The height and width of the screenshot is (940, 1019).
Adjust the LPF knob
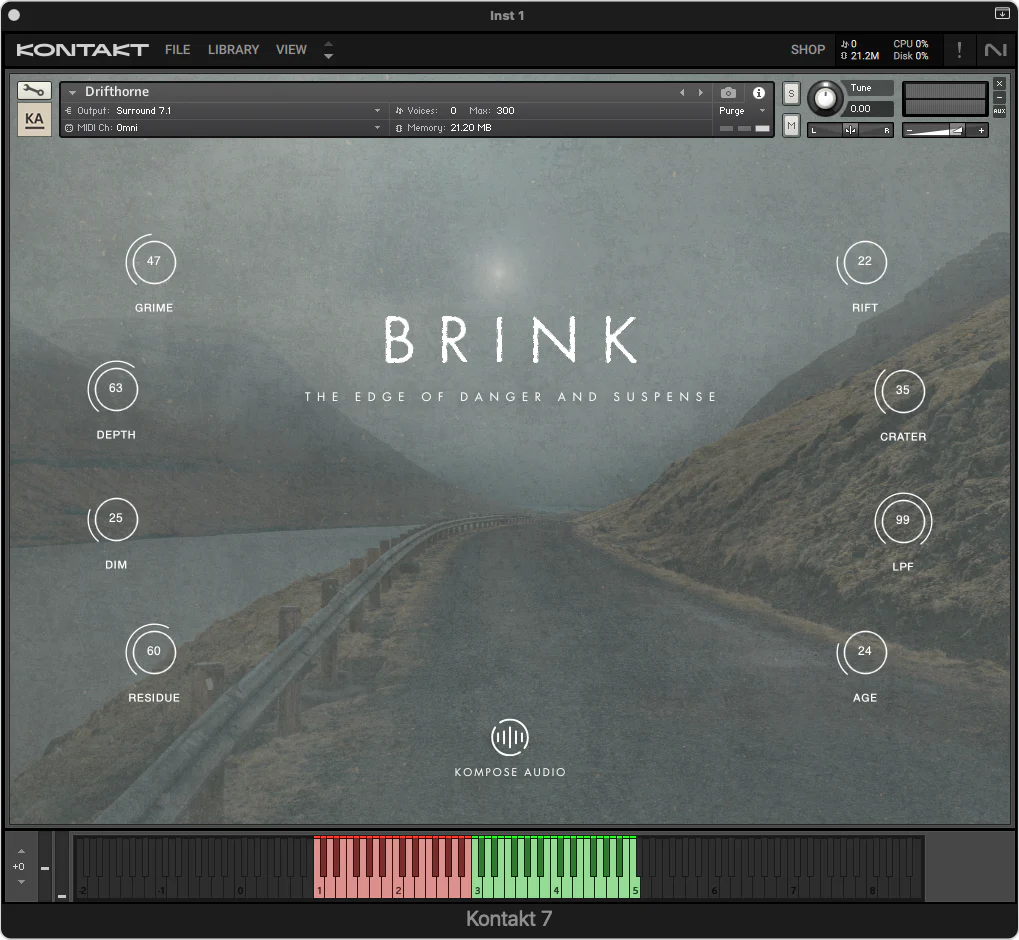point(902,520)
